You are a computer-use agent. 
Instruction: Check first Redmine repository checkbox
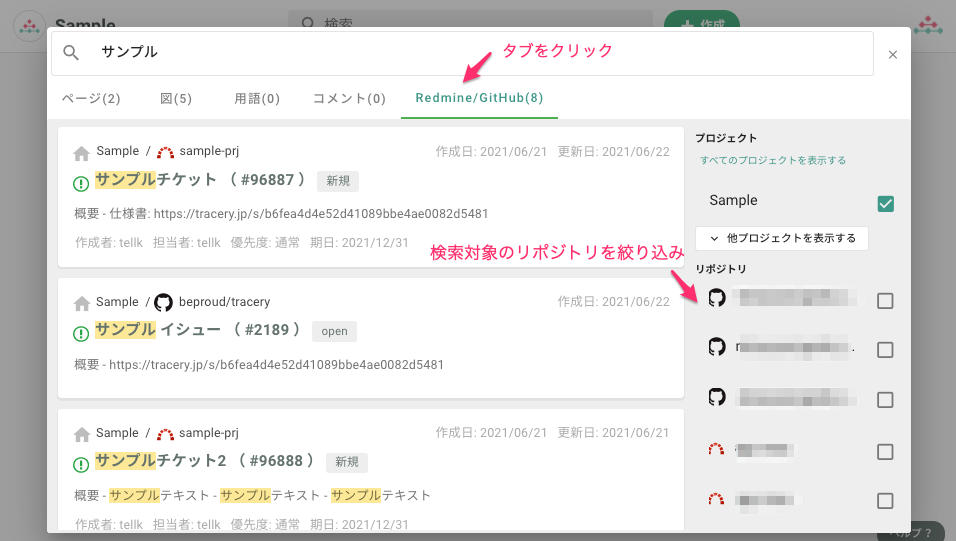tap(885, 452)
